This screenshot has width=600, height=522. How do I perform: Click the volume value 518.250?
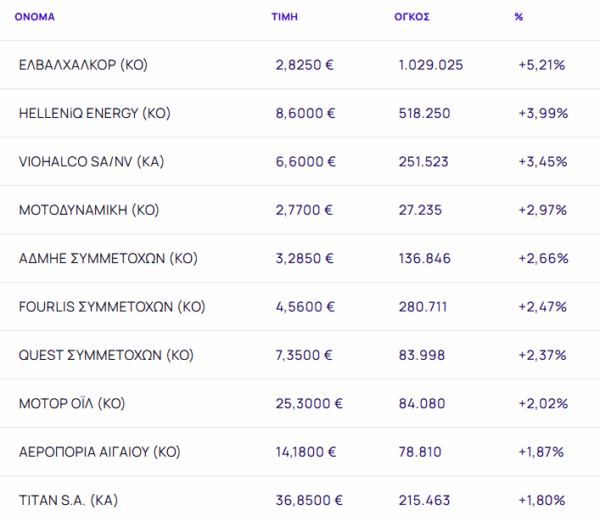424,113
